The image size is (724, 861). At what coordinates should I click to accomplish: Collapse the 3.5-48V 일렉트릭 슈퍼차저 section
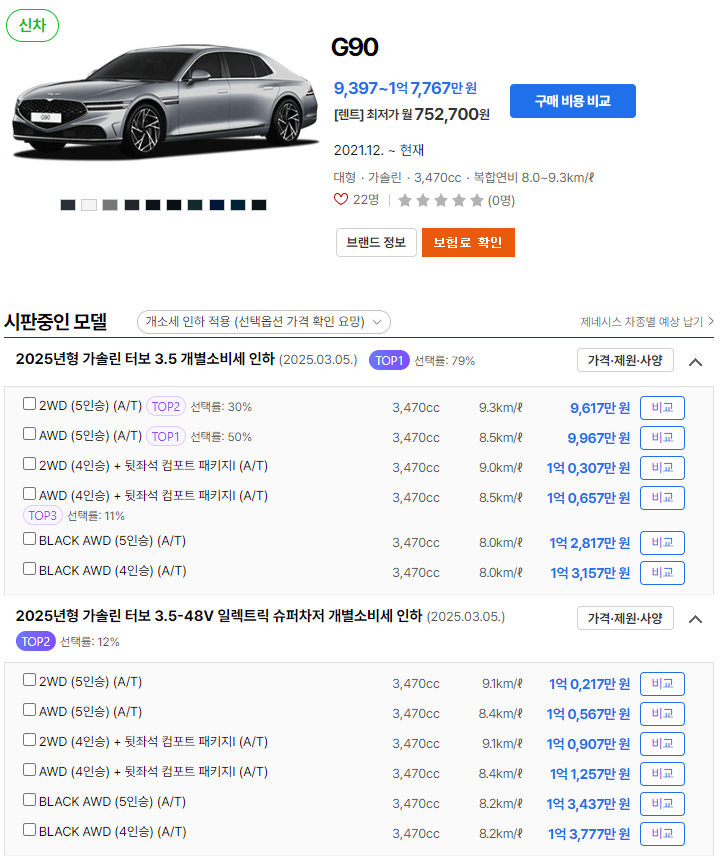pos(695,619)
